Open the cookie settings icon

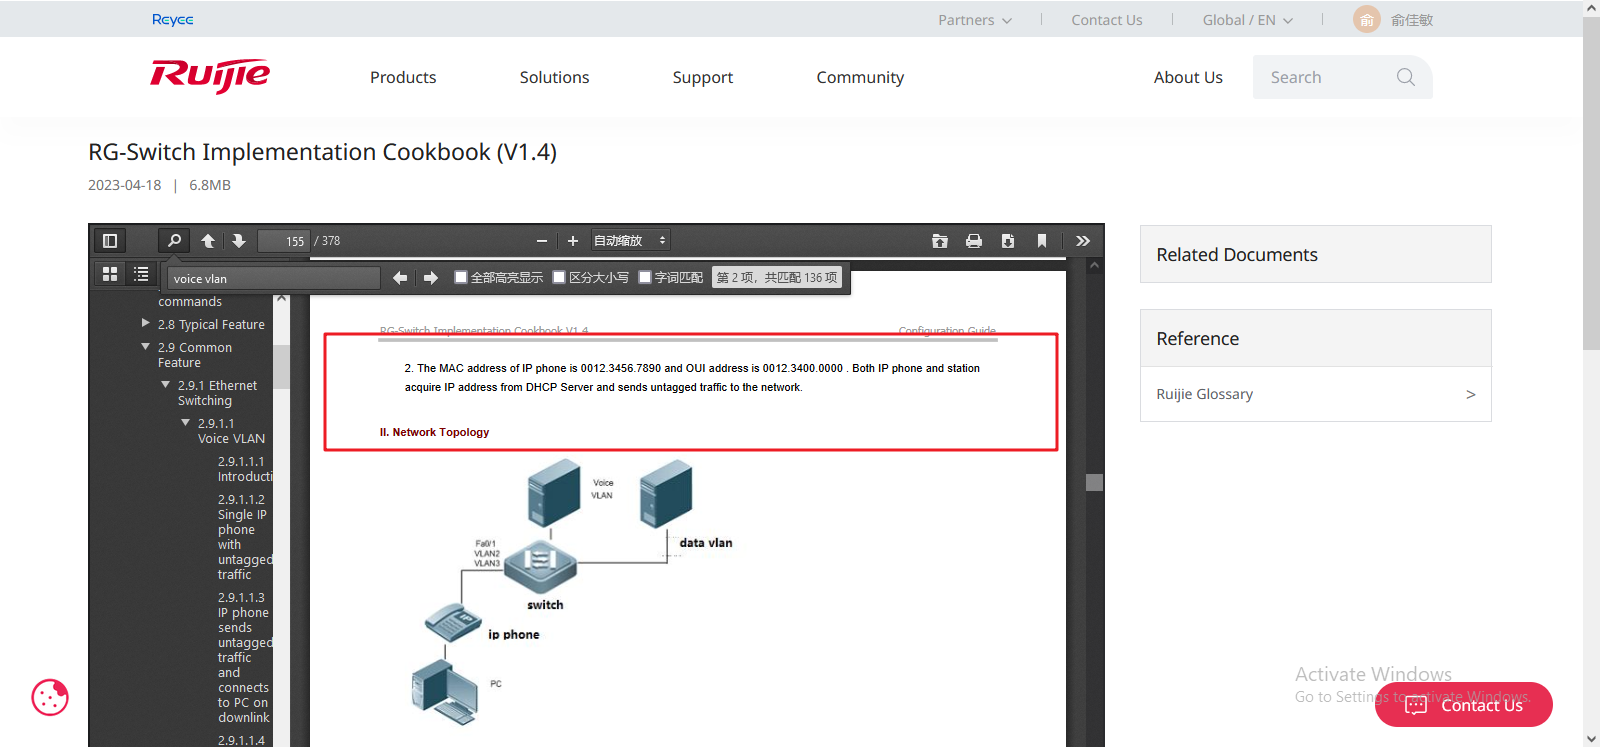coord(50,697)
